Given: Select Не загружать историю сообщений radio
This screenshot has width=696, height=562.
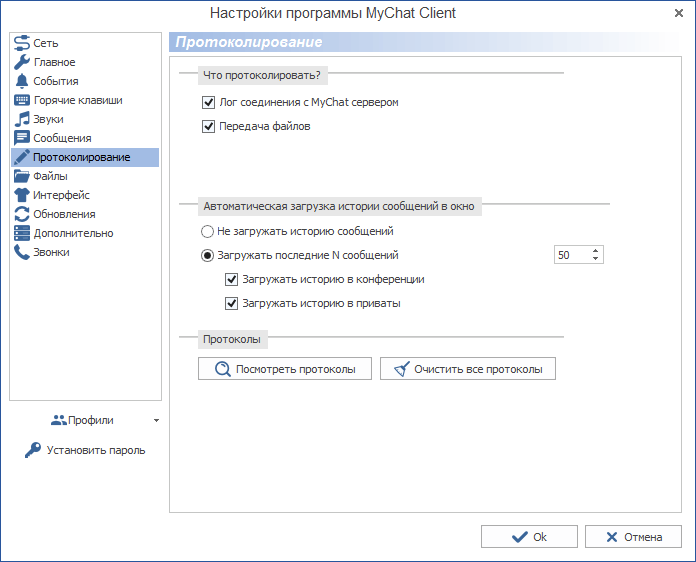Looking at the screenshot, I should tap(207, 231).
